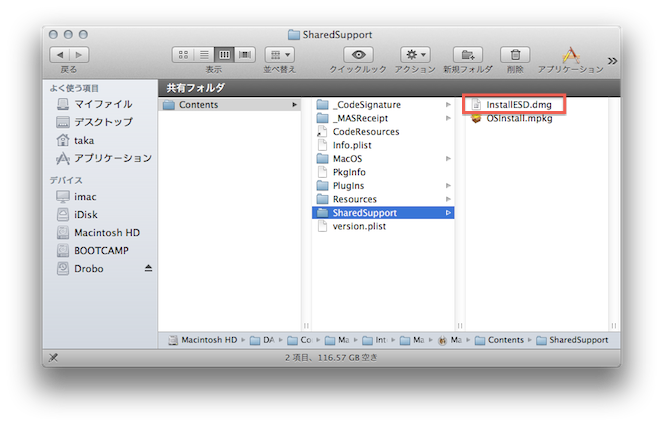Switch to list view
This screenshot has height=426, width=663.
[x=204, y=55]
